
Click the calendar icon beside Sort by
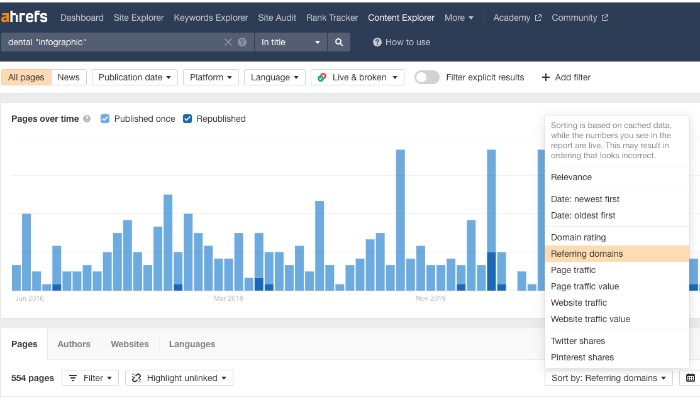pos(690,378)
